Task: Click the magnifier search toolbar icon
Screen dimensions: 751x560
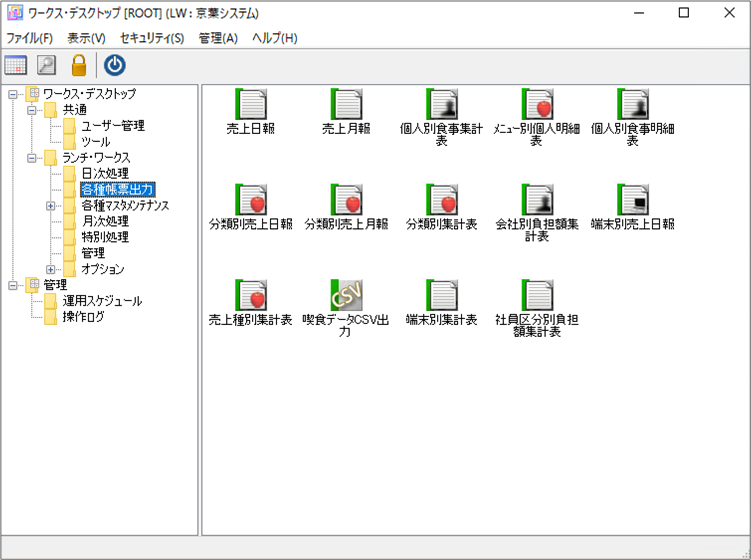Action: 46,65
